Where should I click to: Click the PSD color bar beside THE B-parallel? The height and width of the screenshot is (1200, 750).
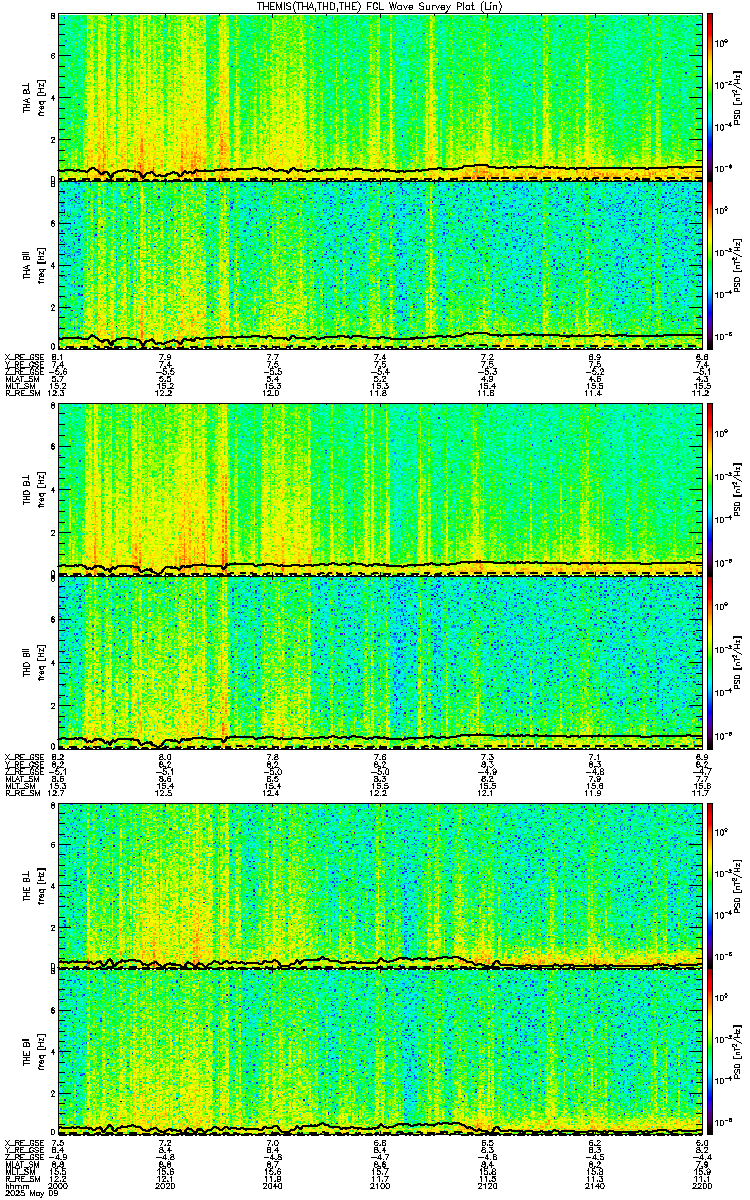[x=710, y=1053]
